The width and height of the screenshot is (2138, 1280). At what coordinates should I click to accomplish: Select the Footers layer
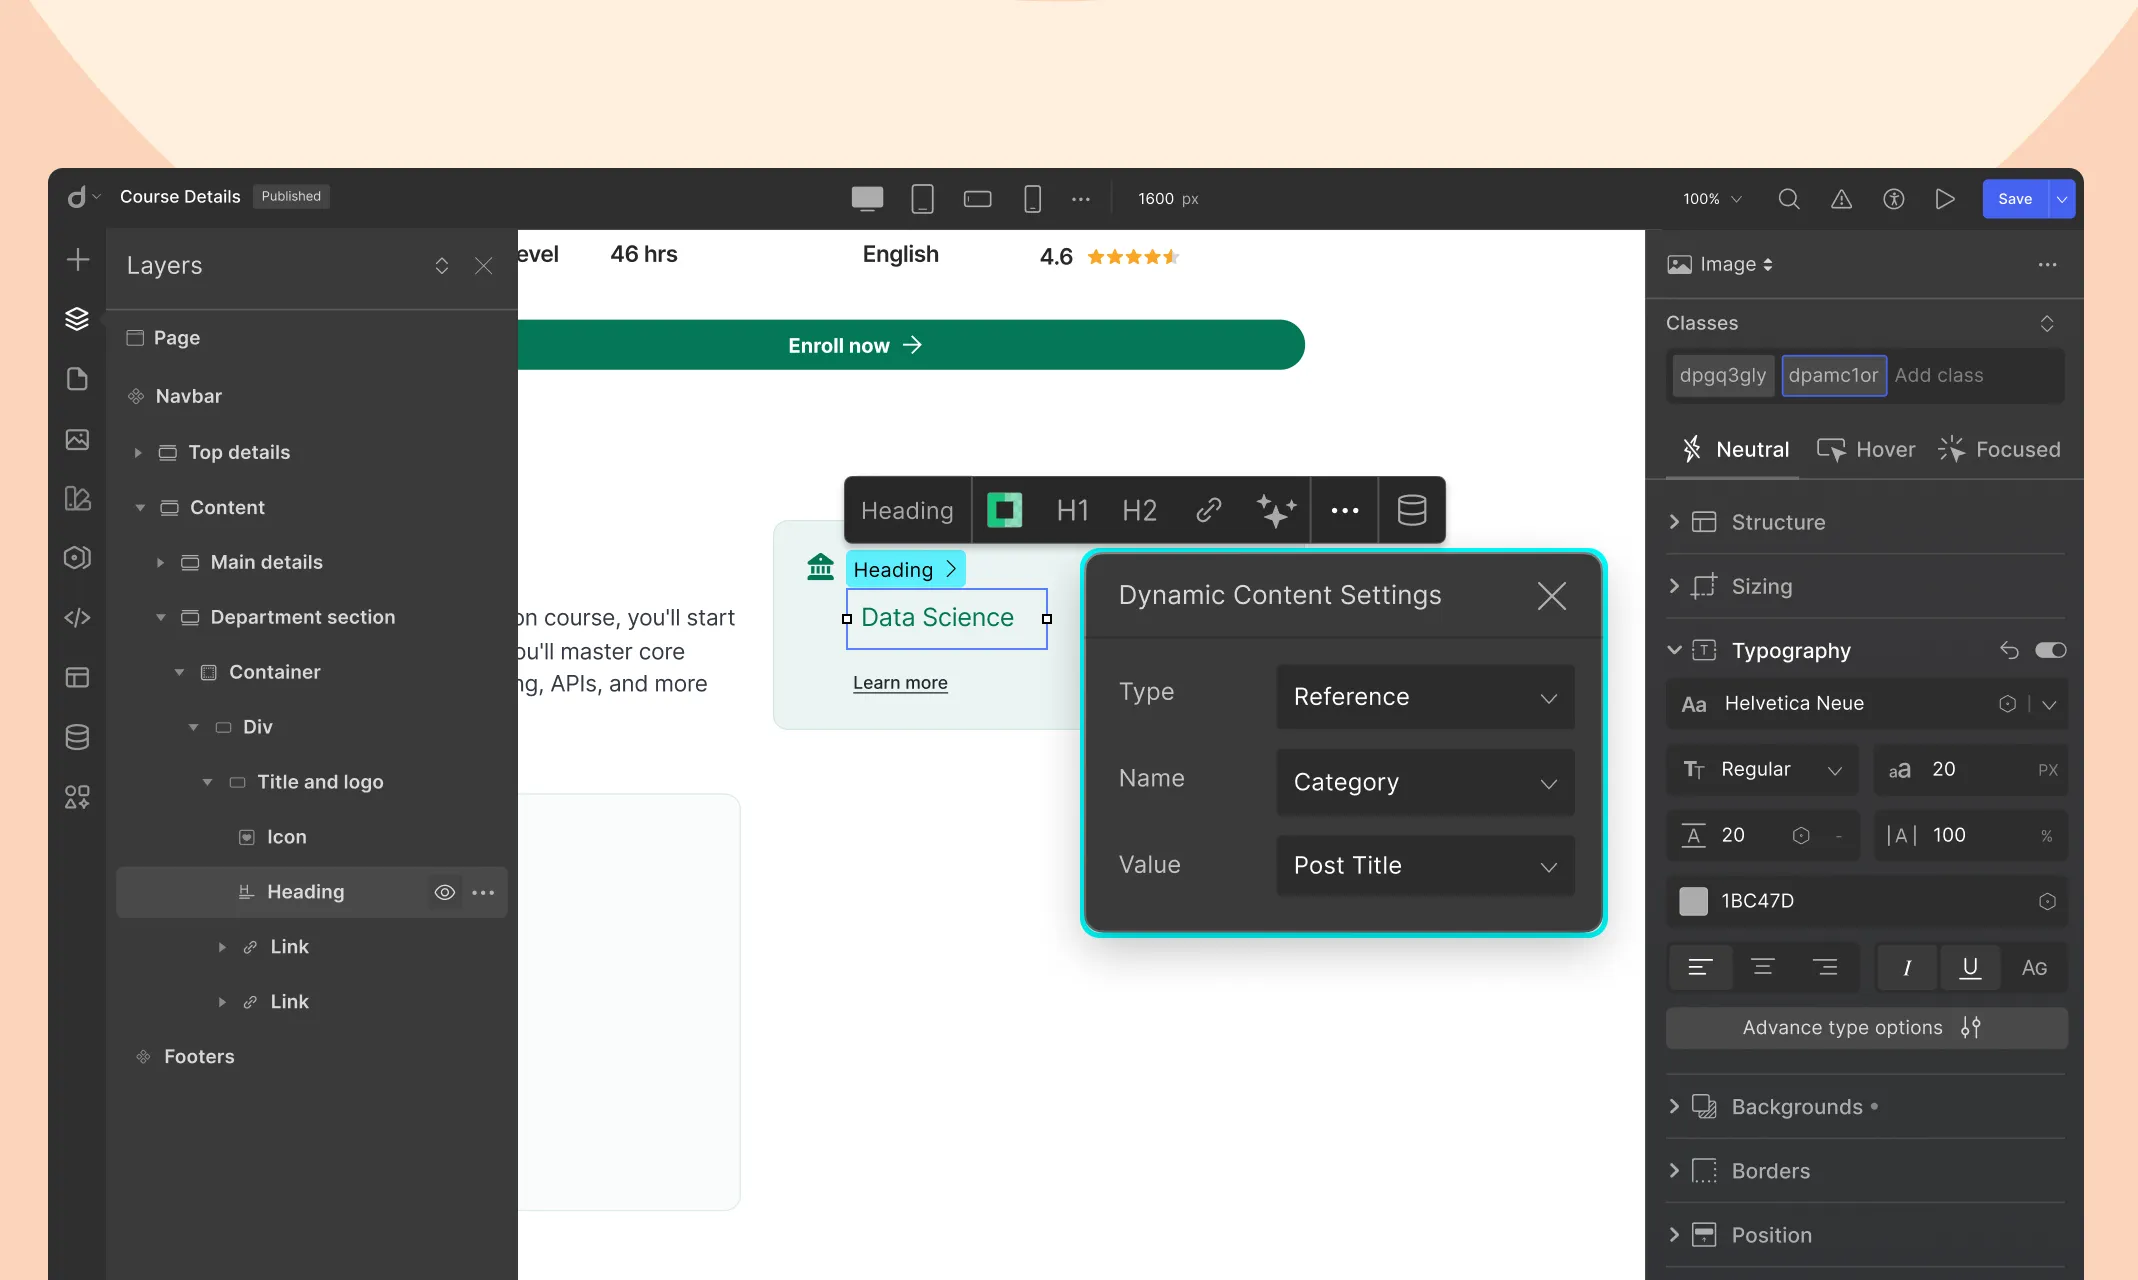click(x=198, y=1057)
